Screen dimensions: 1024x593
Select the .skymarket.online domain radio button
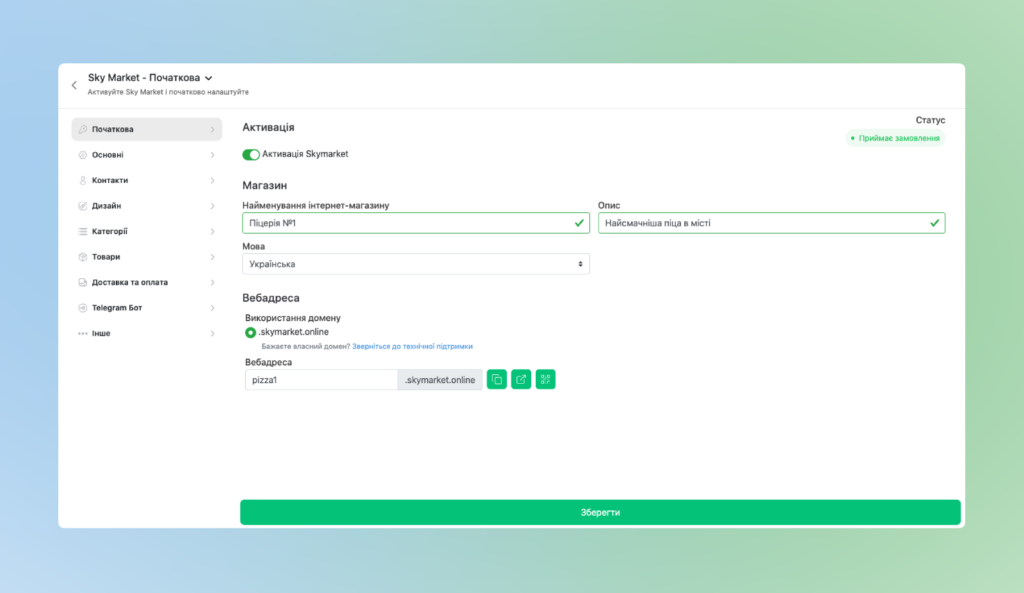click(x=250, y=332)
